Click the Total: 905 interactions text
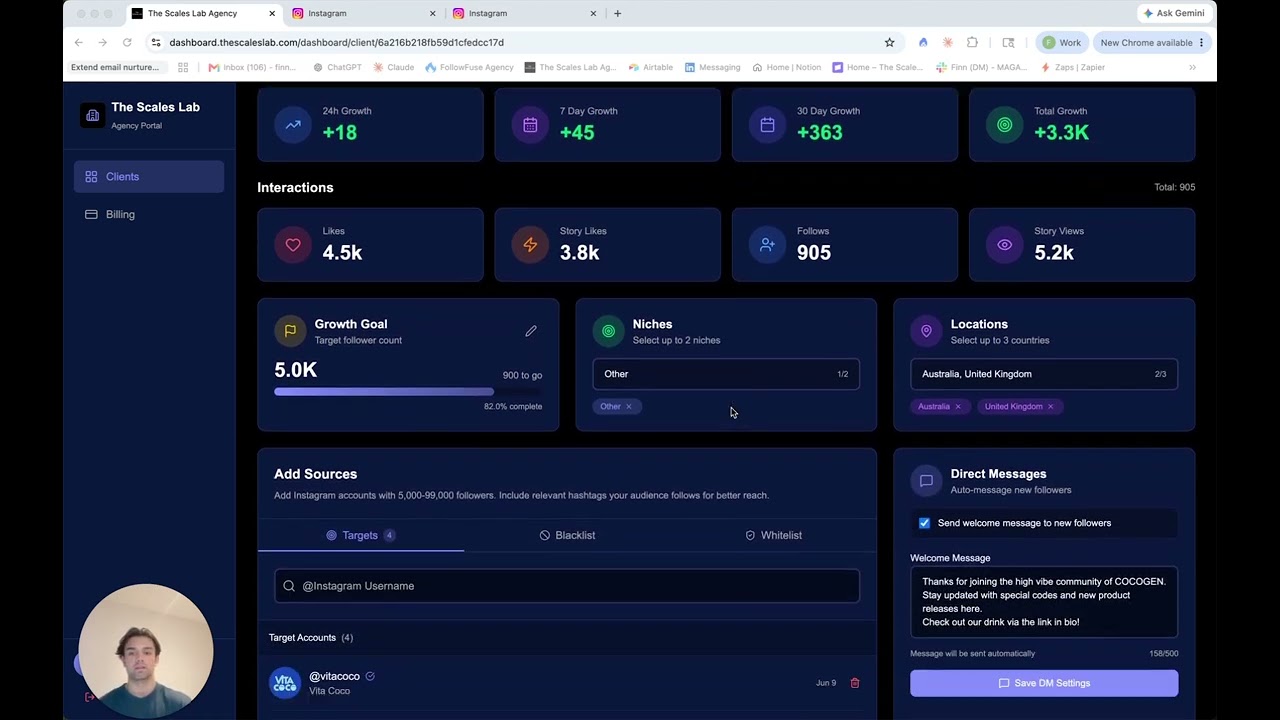Screen dimensions: 1280x720 click(1174, 187)
